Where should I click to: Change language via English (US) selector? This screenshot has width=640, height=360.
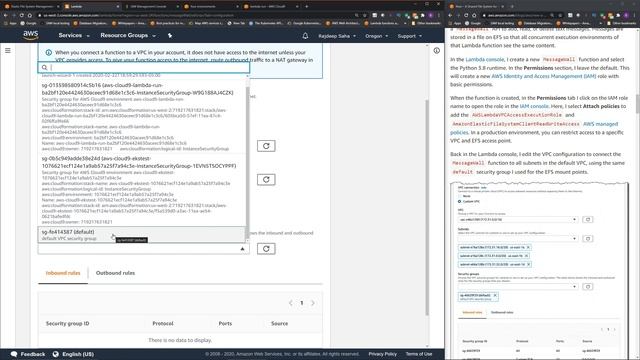tap(73, 354)
